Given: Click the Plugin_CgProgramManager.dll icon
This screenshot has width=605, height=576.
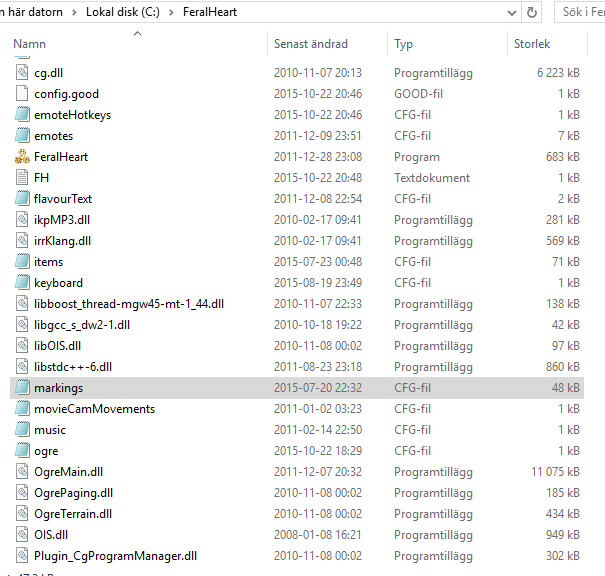Looking at the screenshot, I should (x=22, y=556).
